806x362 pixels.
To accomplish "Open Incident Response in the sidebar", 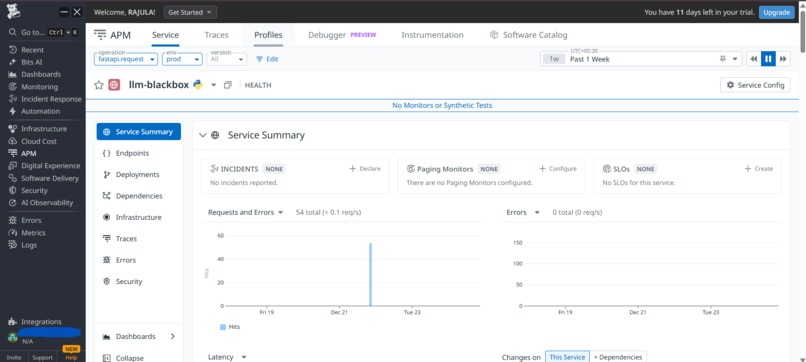I will [51, 99].
